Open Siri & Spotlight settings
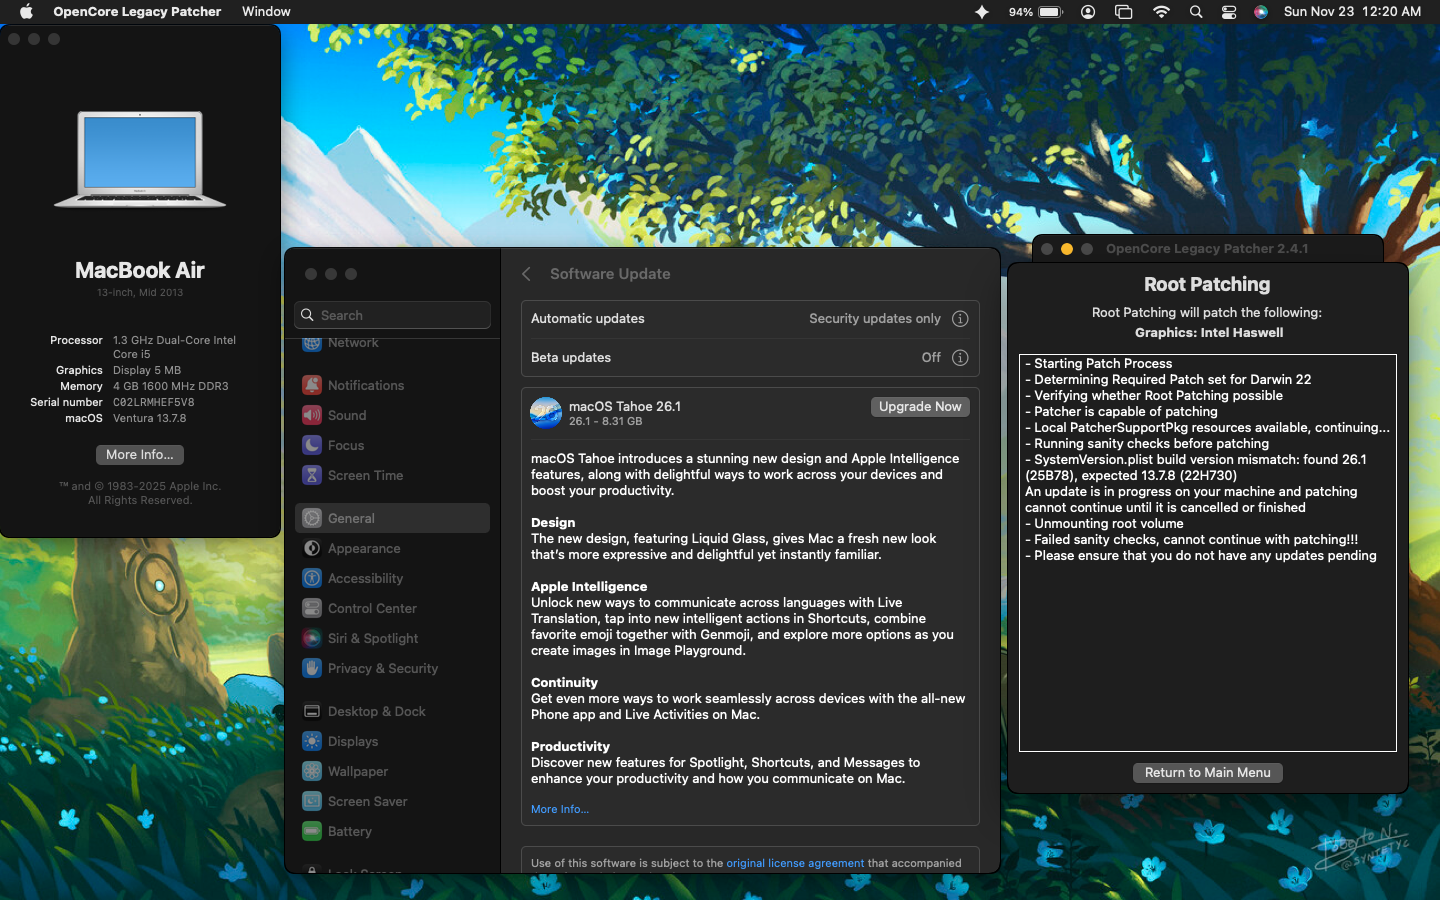The width and height of the screenshot is (1440, 900). [x=372, y=638]
